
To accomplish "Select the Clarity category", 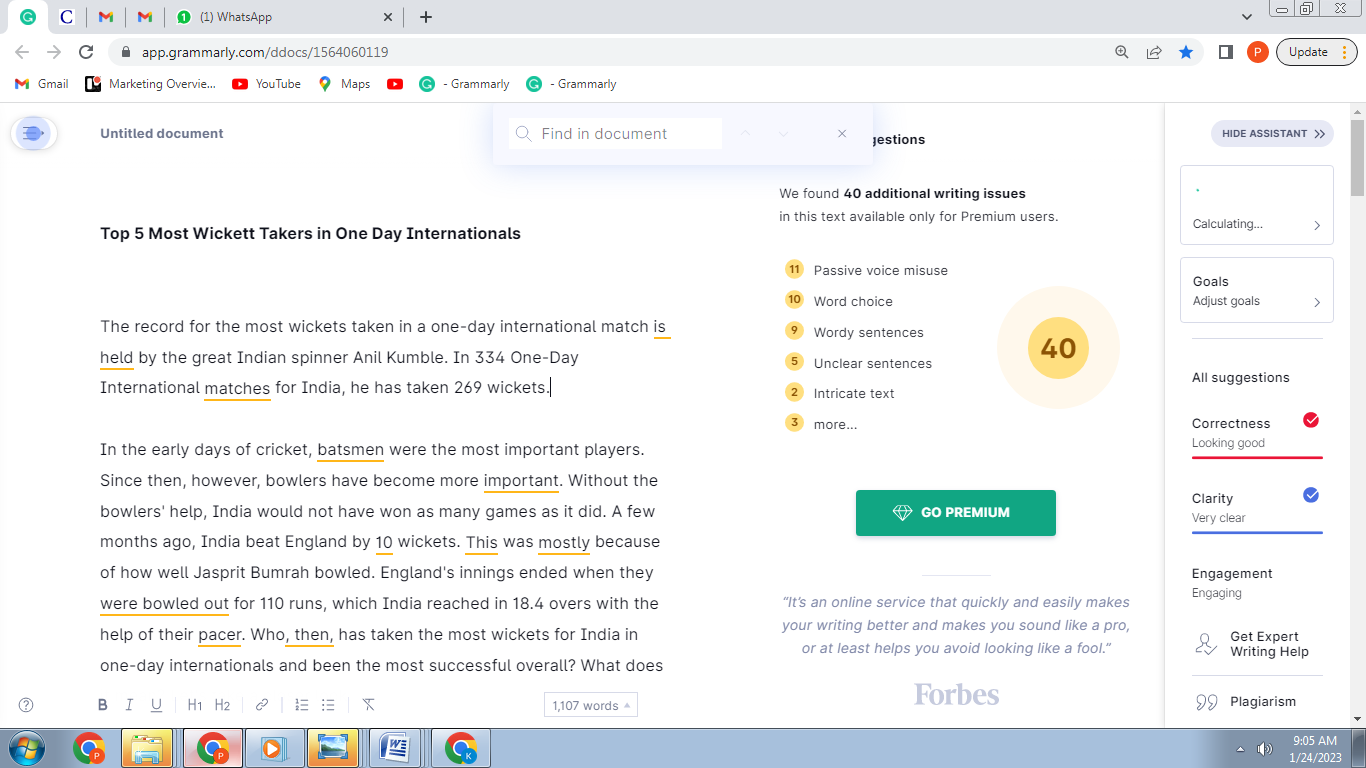I will coord(1257,508).
